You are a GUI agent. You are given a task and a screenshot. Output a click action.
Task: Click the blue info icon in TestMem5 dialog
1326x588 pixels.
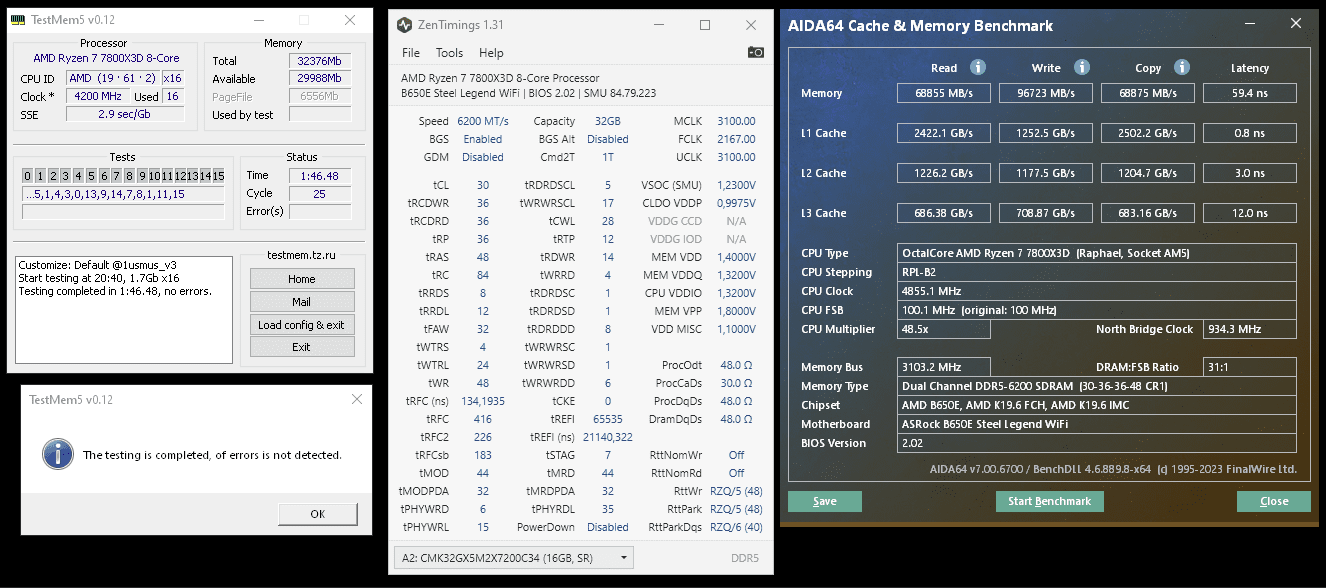pyautogui.click(x=58, y=454)
